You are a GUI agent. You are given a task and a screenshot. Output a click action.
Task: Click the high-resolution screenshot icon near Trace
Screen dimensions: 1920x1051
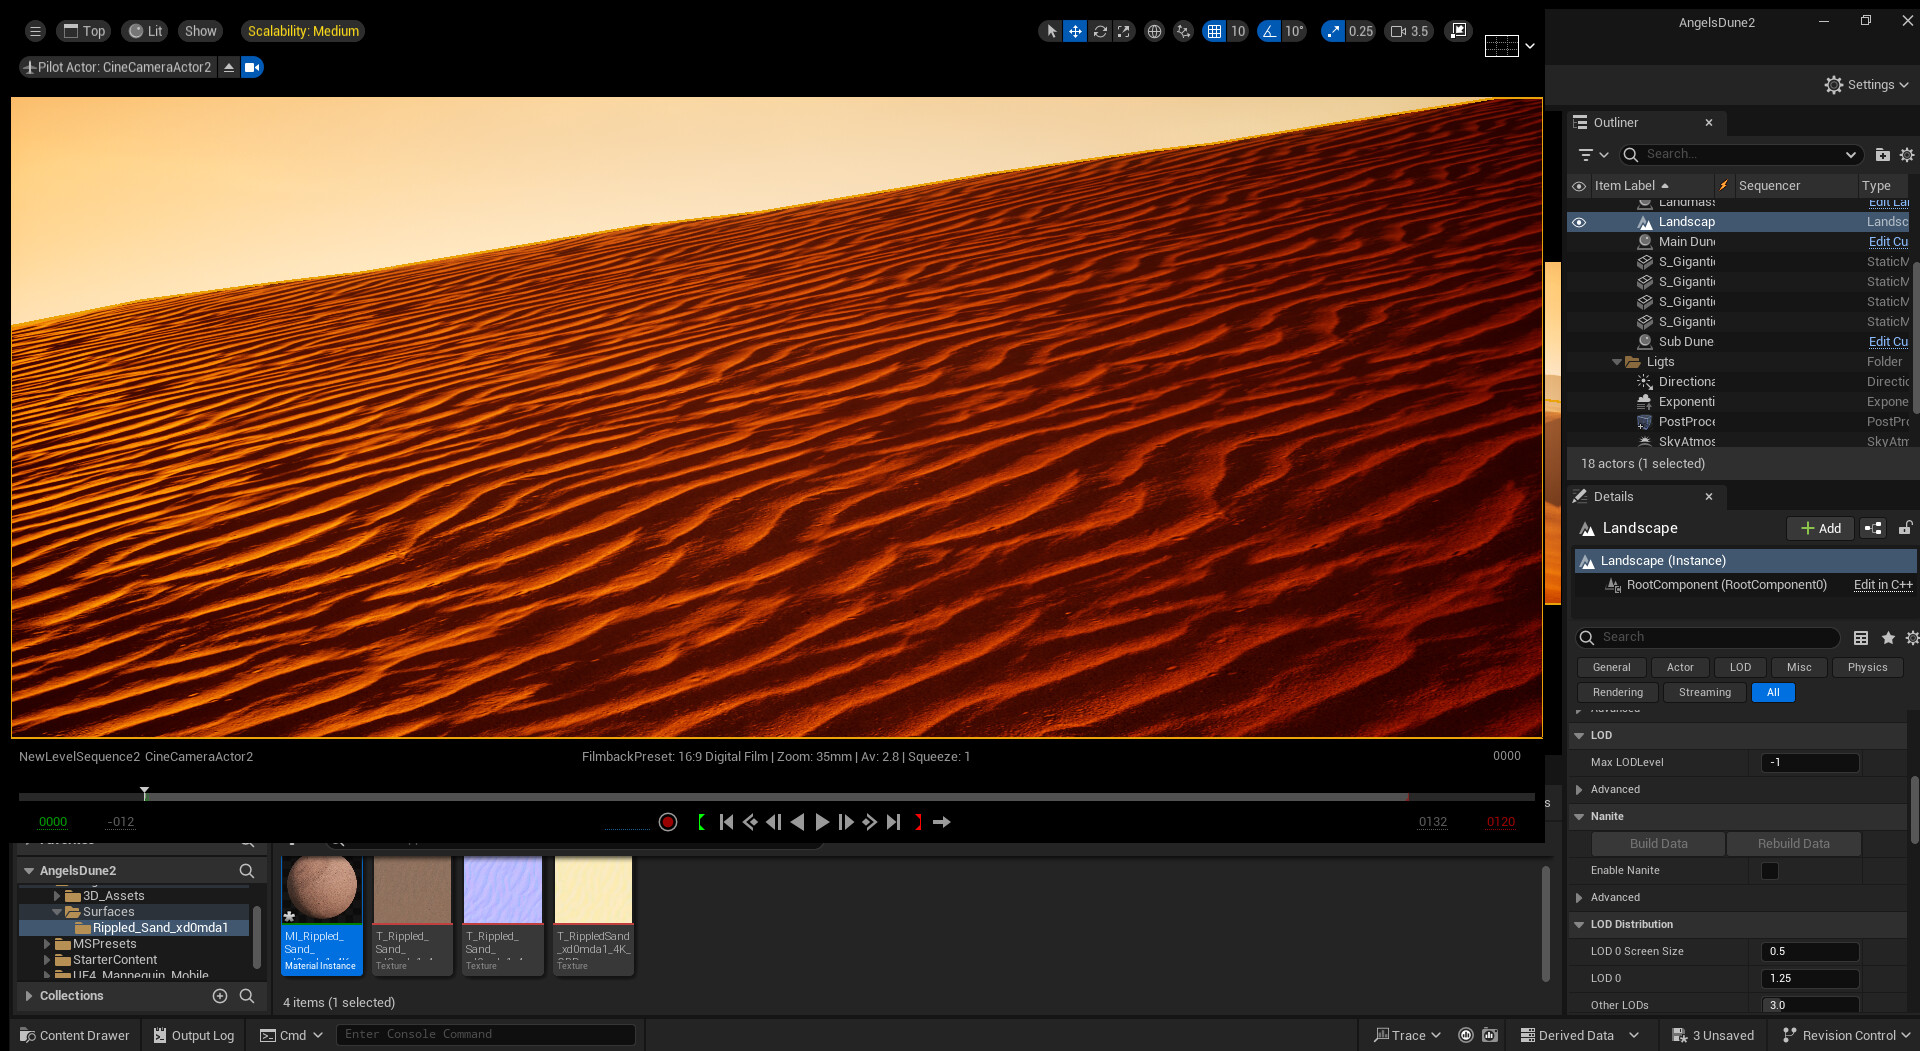click(x=1490, y=1035)
